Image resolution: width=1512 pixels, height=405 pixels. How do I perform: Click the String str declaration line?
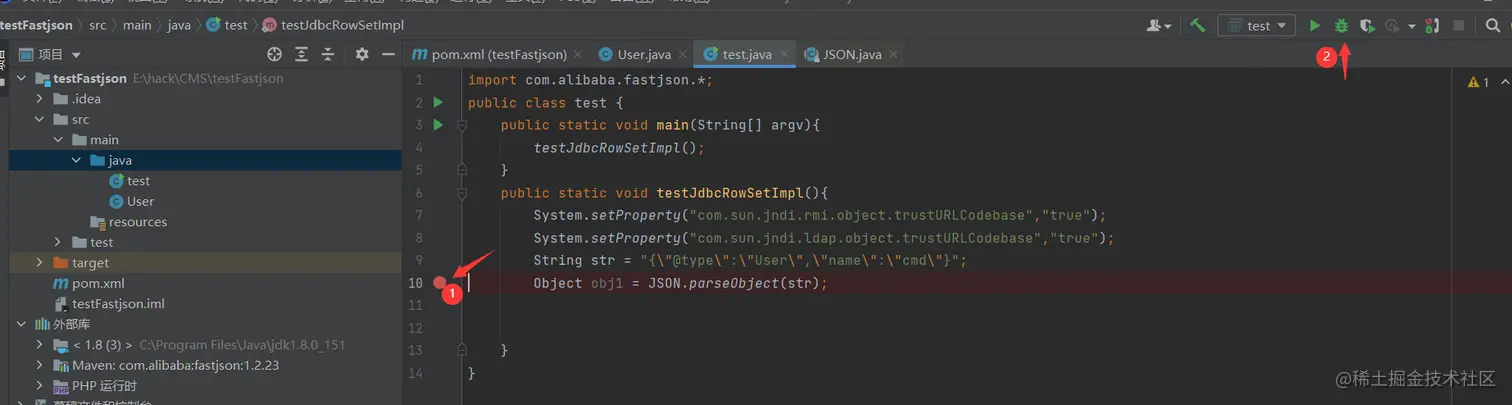tap(750, 260)
